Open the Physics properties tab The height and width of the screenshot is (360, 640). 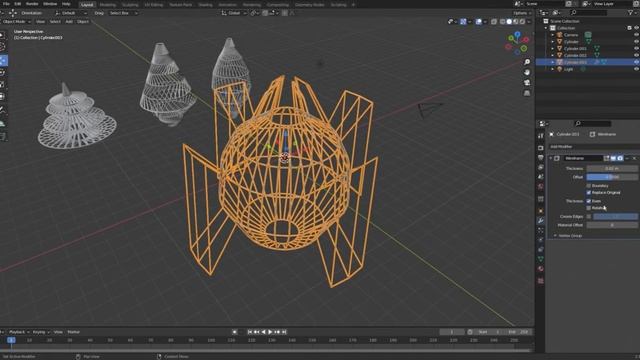(541, 240)
